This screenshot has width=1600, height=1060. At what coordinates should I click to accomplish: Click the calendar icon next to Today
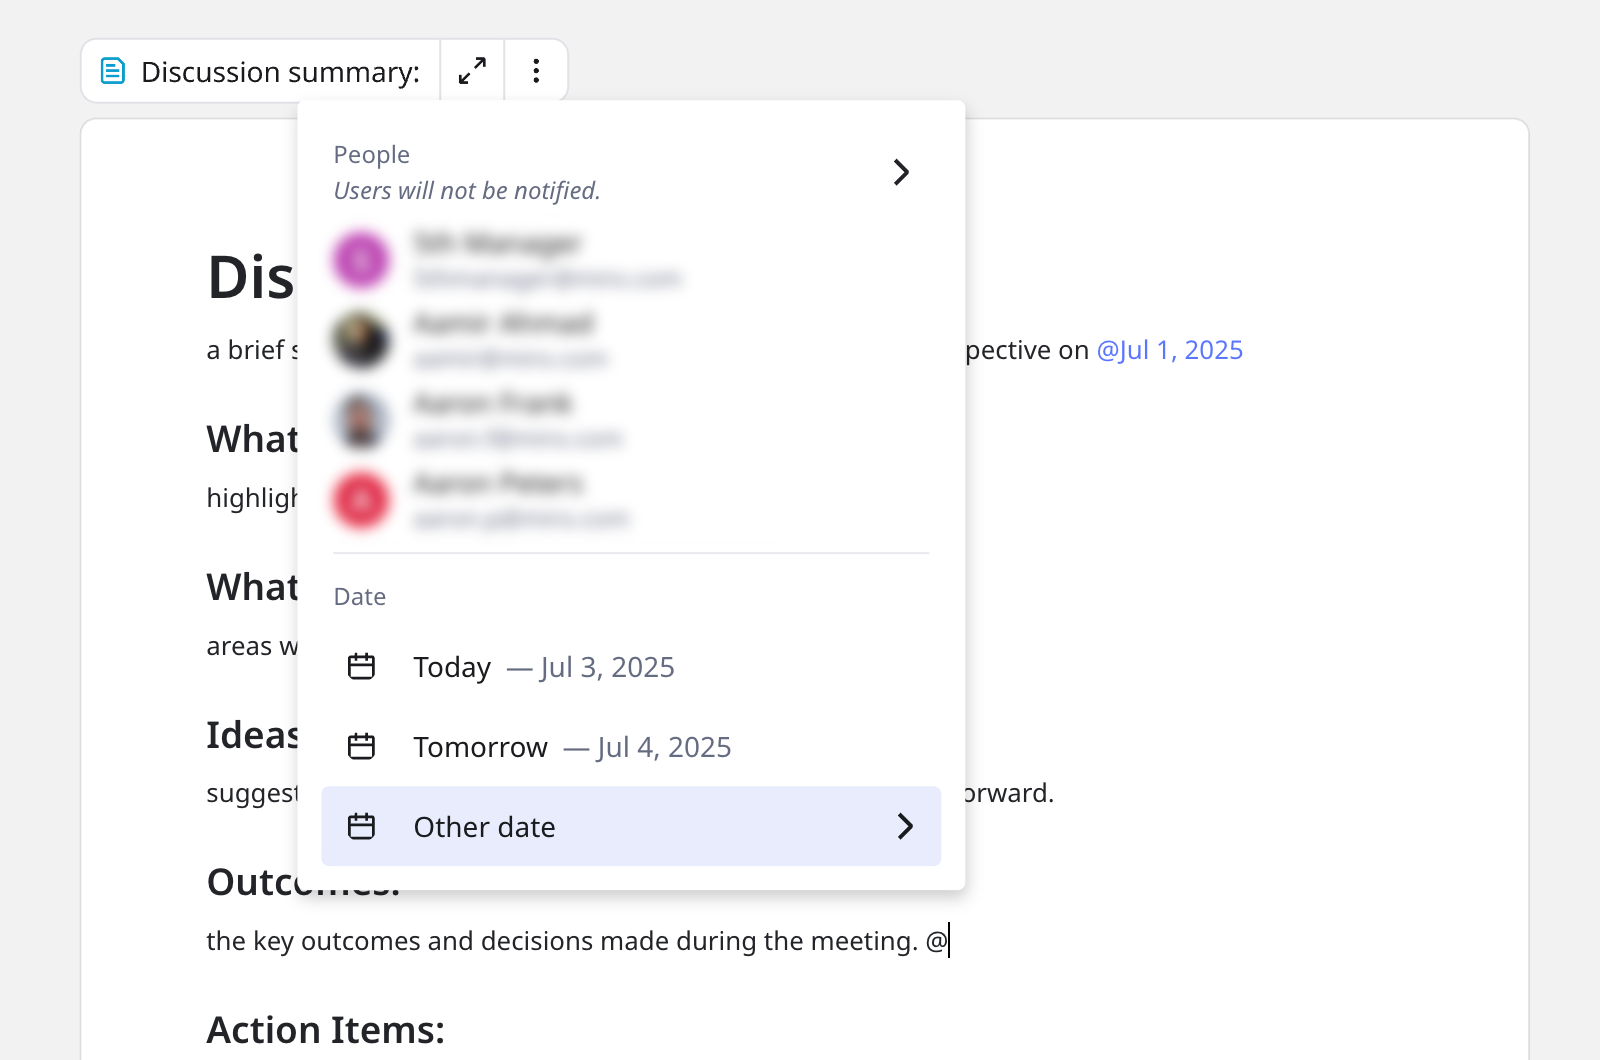[361, 667]
